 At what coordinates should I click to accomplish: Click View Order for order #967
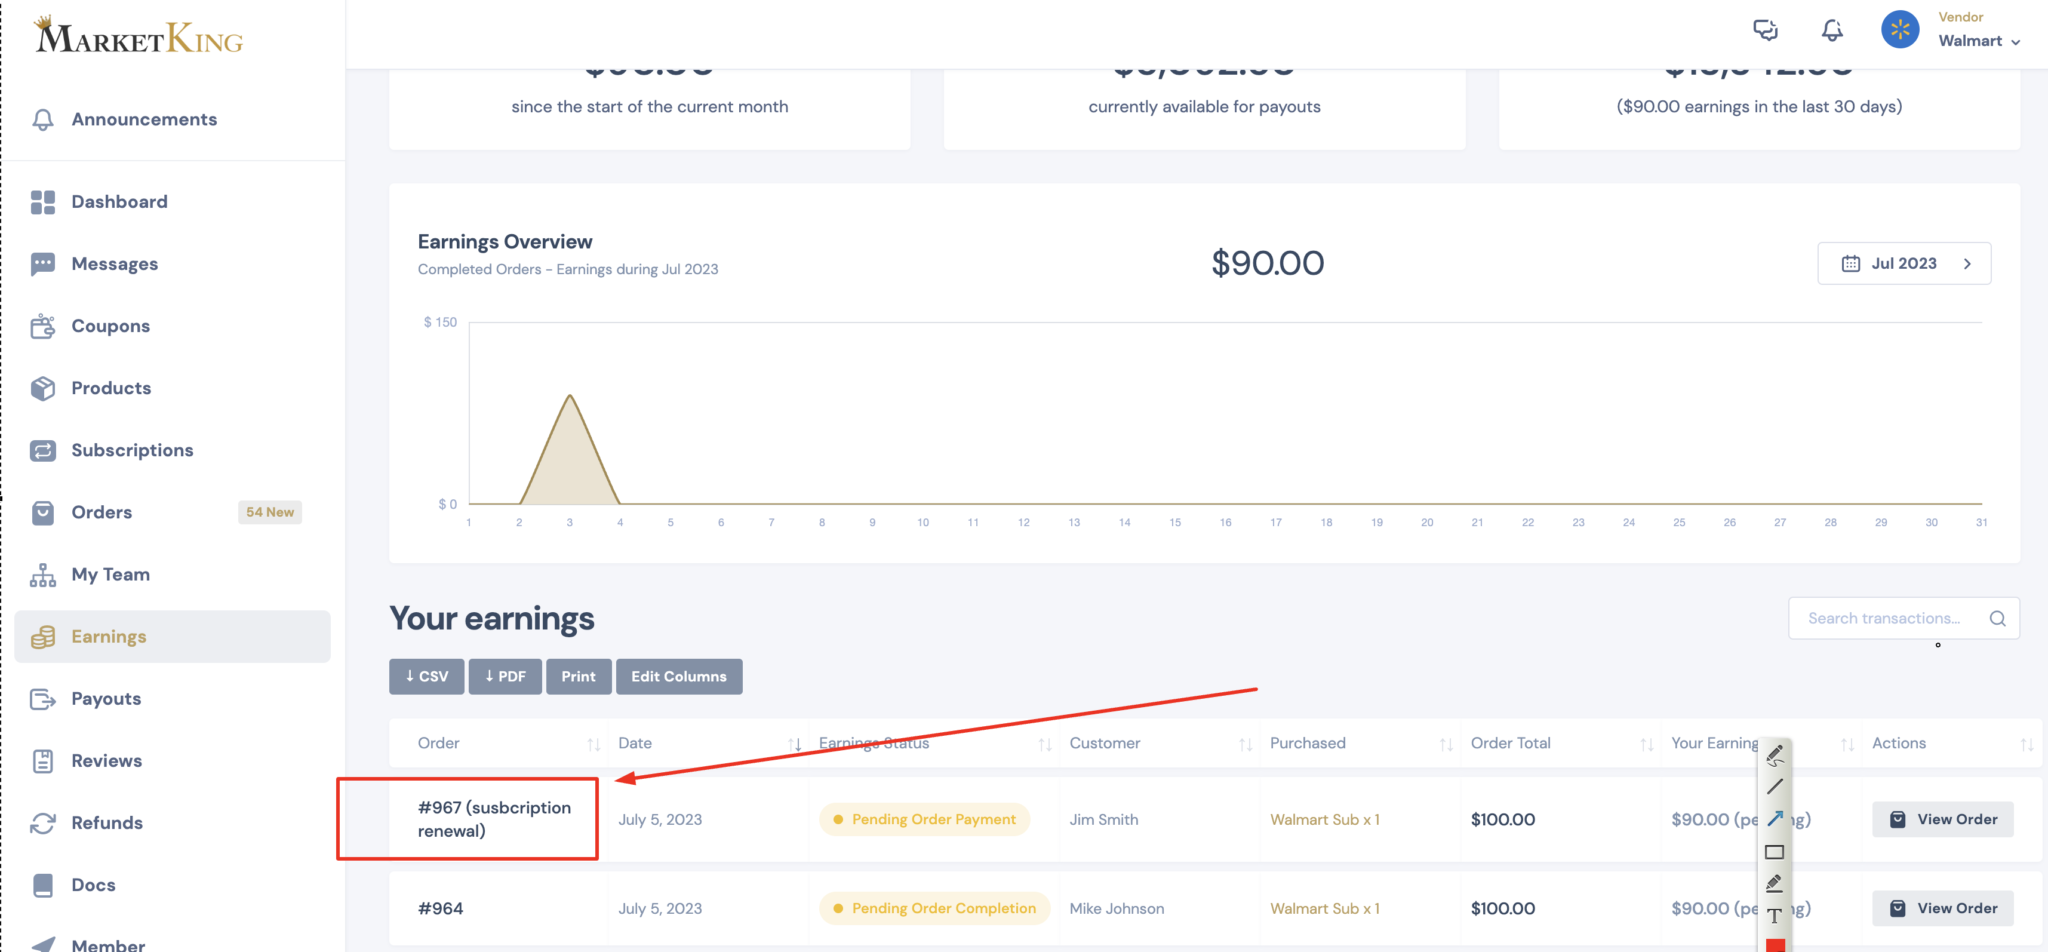click(x=1941, y=818)
